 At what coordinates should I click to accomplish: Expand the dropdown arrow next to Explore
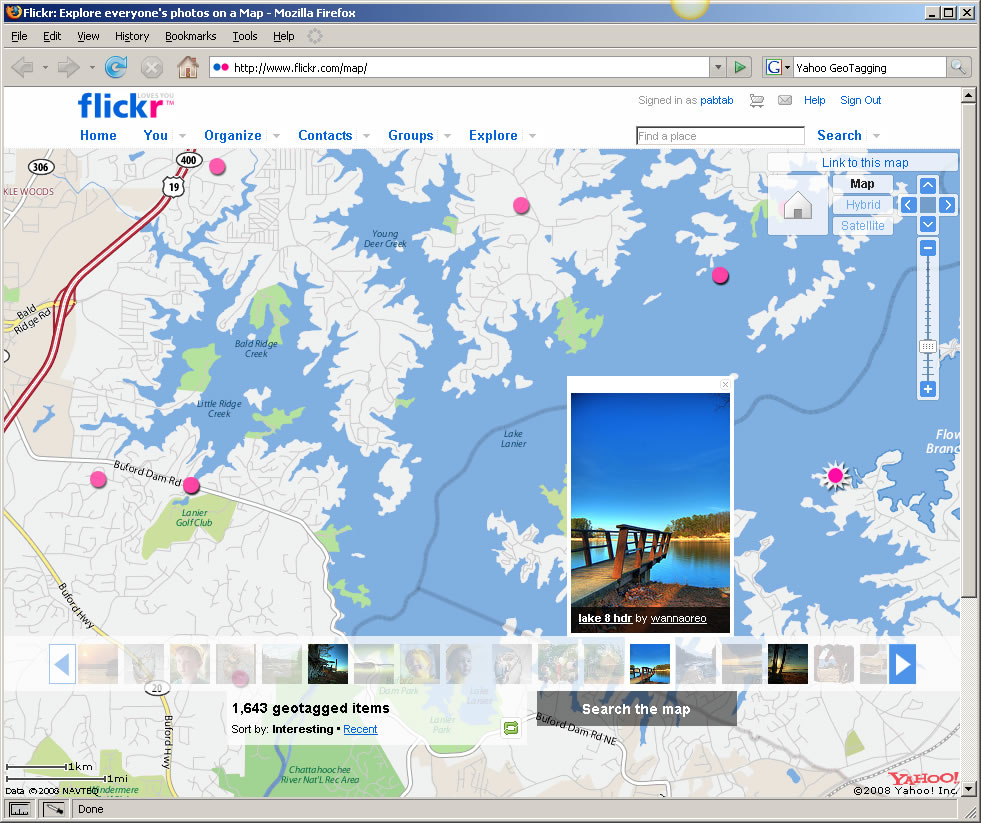532,136
